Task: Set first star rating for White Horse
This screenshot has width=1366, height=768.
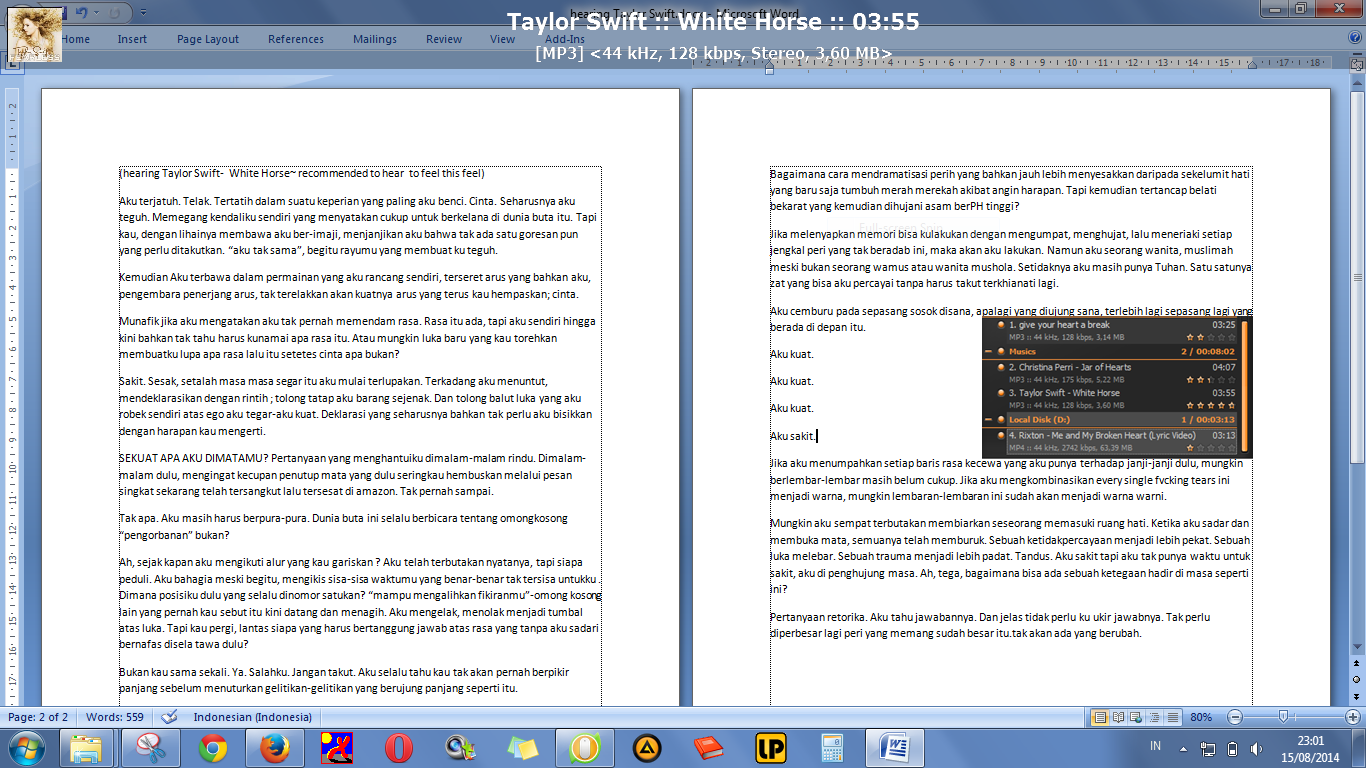Action: [x=1191, y=406]
